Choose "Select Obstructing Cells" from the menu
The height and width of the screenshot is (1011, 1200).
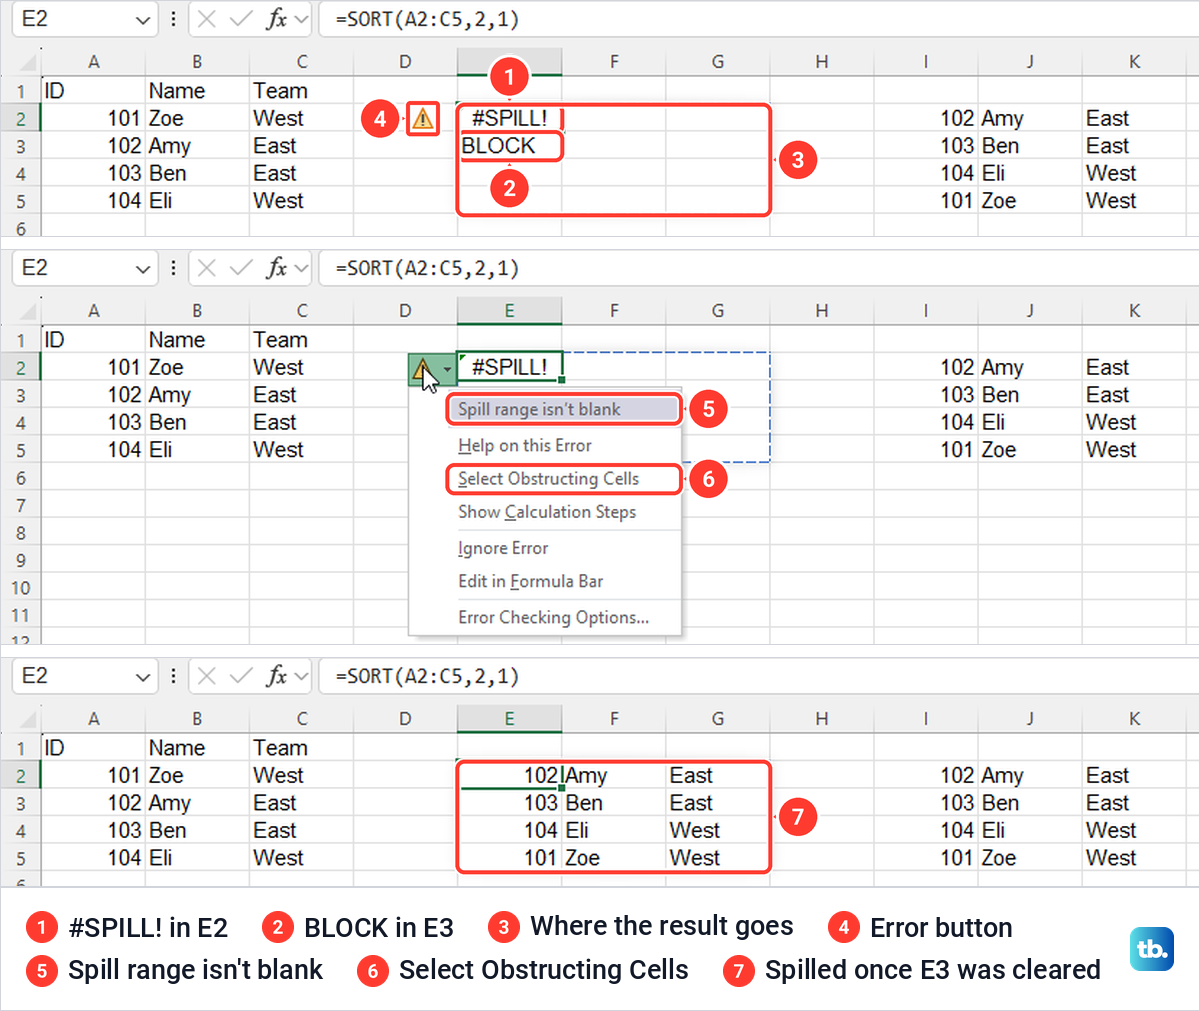(563, 479)
